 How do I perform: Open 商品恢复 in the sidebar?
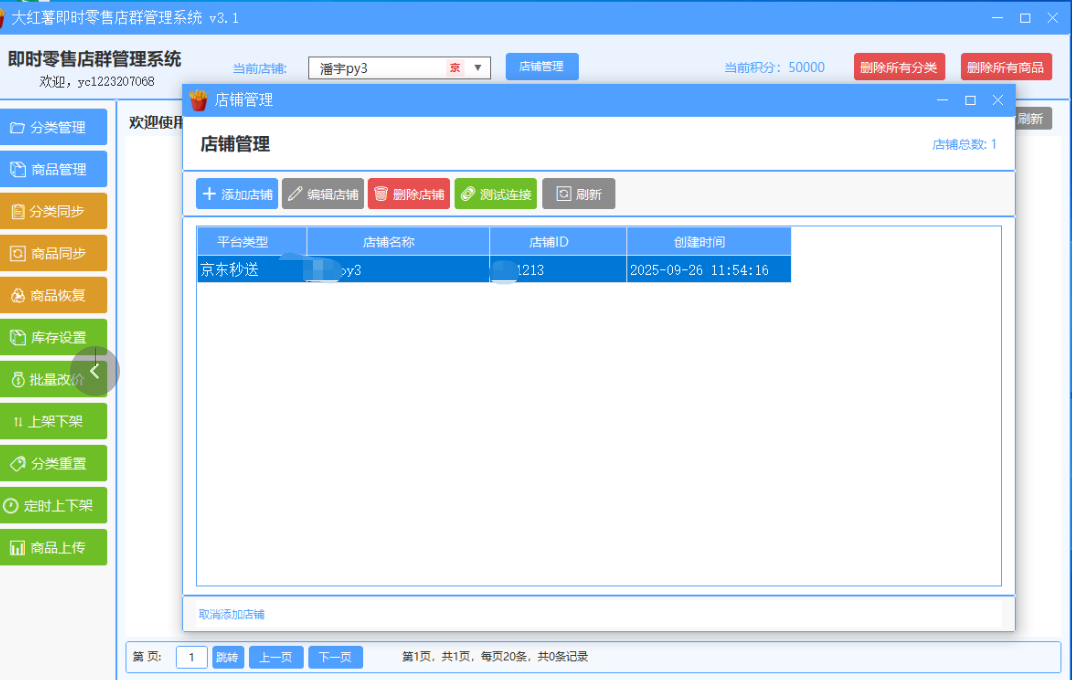[x=53, y=295]
